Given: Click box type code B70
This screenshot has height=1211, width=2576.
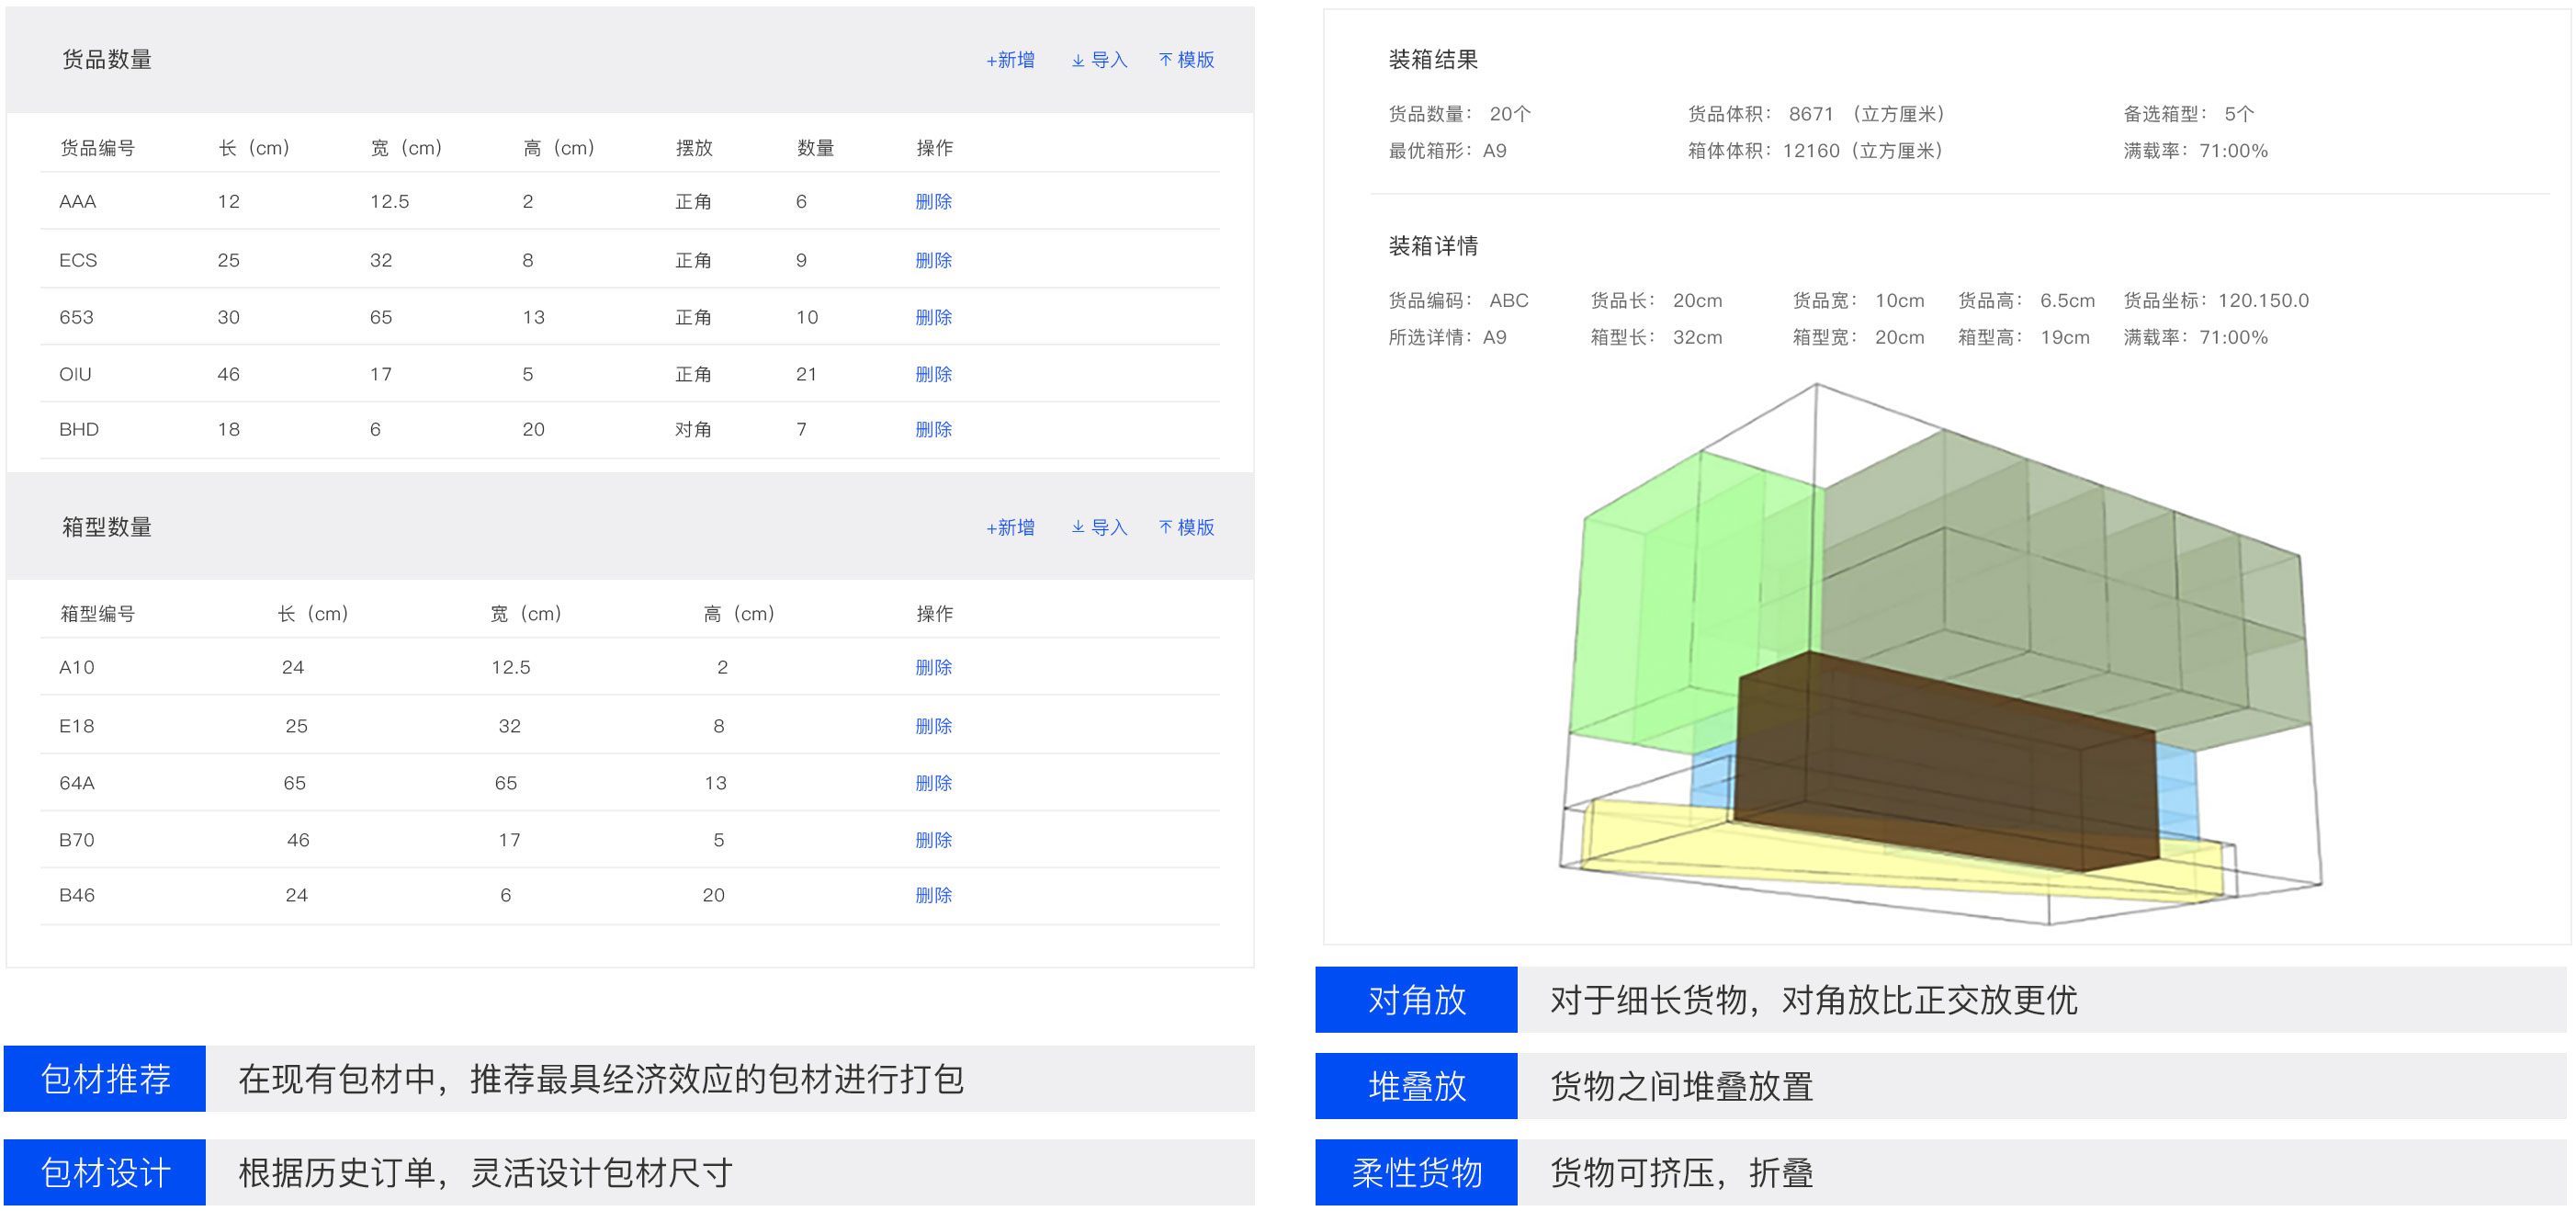Looking at the screenshot, I should [x=77, y=840].
